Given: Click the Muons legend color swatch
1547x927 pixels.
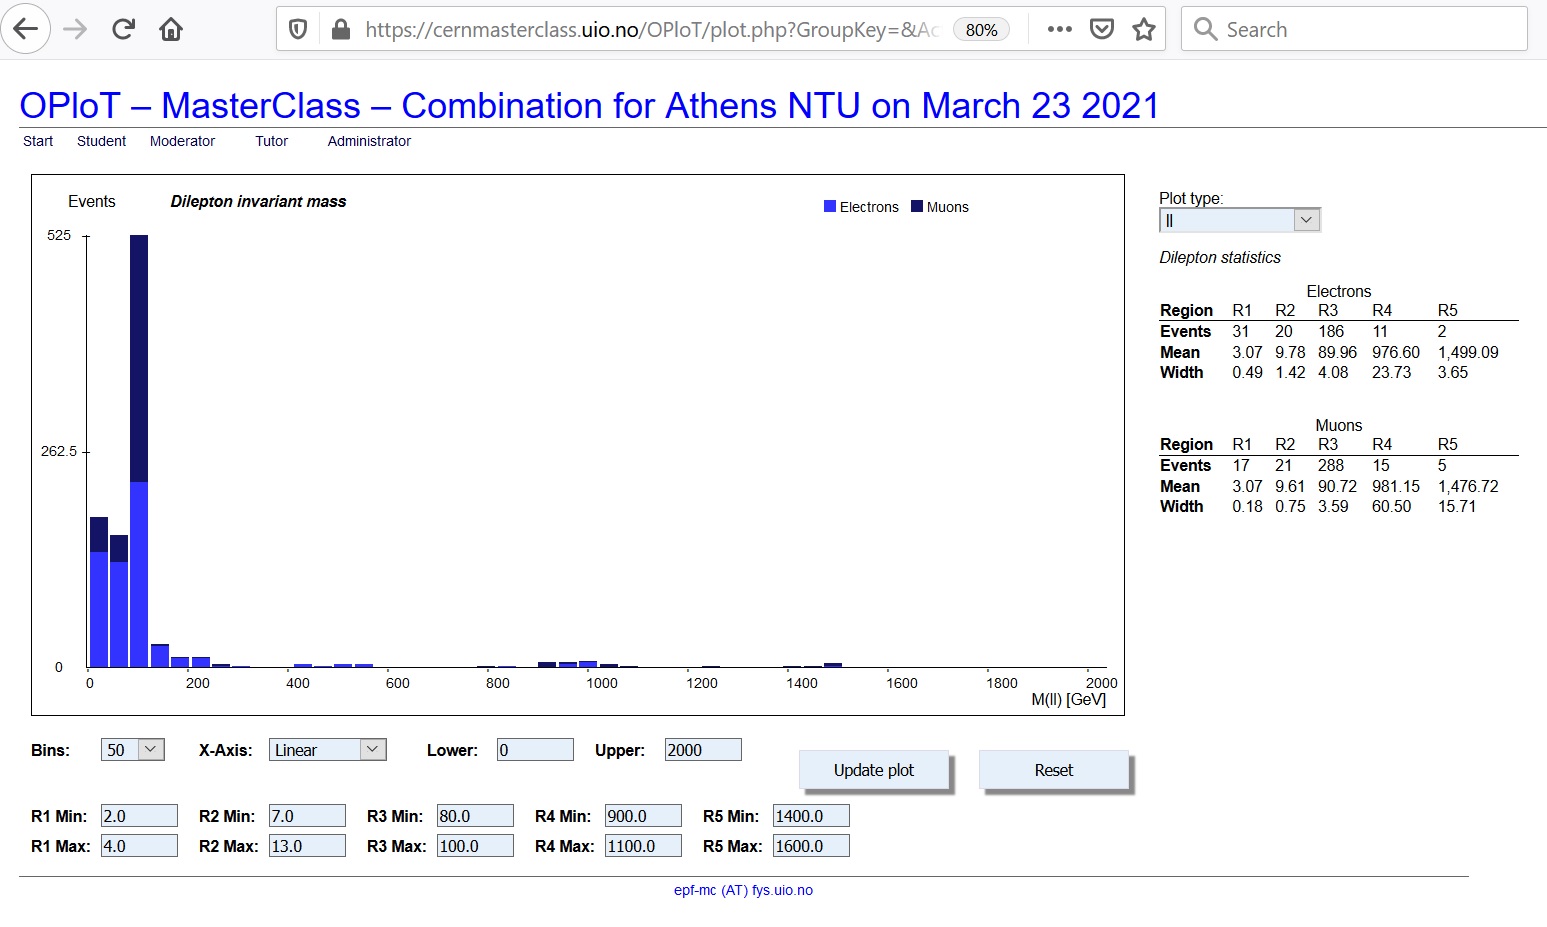Looking at the screenshot, I should click(916, 206).
